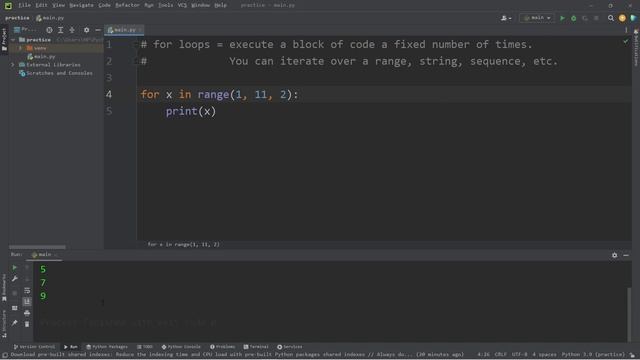This screenshot has height=360, width=640.
Task: Click Python 3.9 interpreter in status bar
Action: click(x=593, y=355)
